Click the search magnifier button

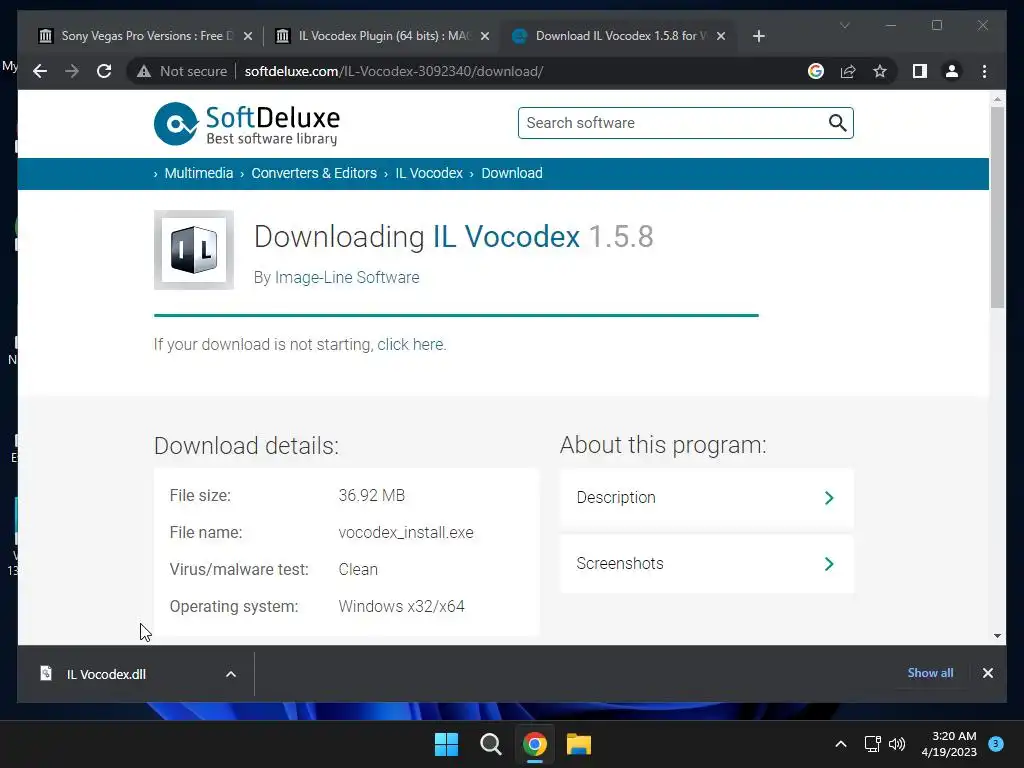837,123
